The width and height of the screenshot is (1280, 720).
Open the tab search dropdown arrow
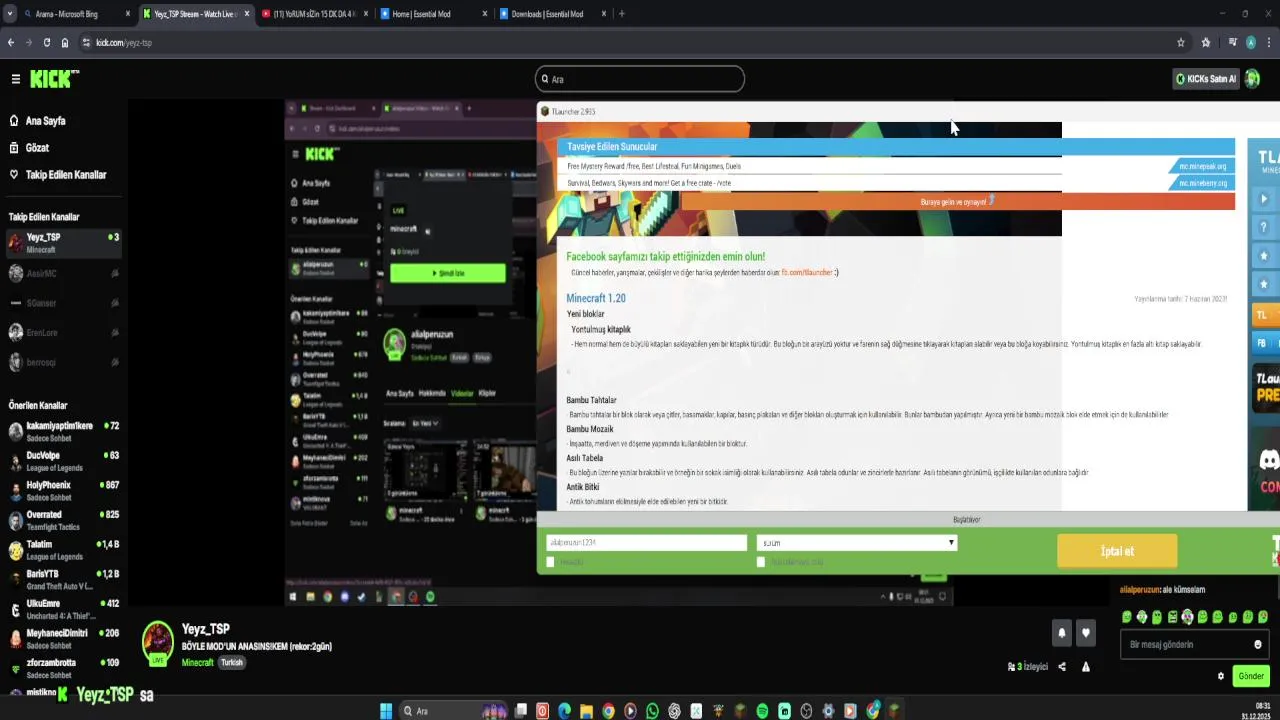(9, 14)
